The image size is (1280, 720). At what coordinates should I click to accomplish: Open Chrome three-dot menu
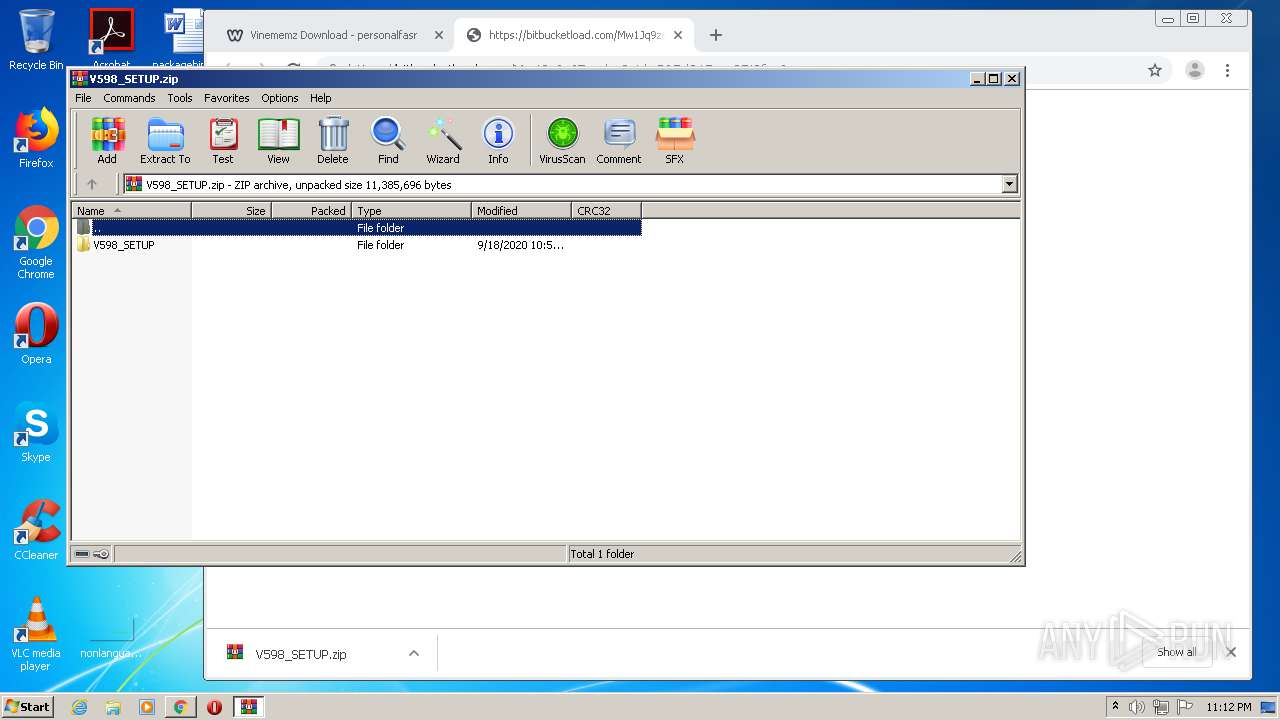click(x=1227, y=70)
